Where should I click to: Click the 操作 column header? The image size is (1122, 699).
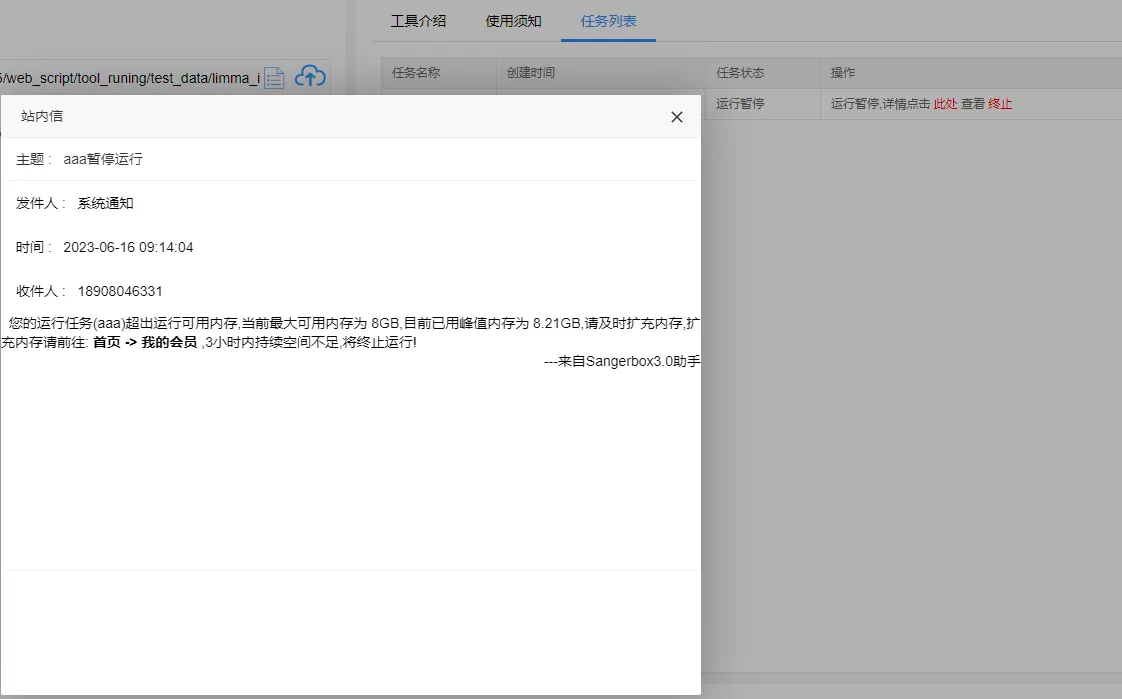[843, 73]
